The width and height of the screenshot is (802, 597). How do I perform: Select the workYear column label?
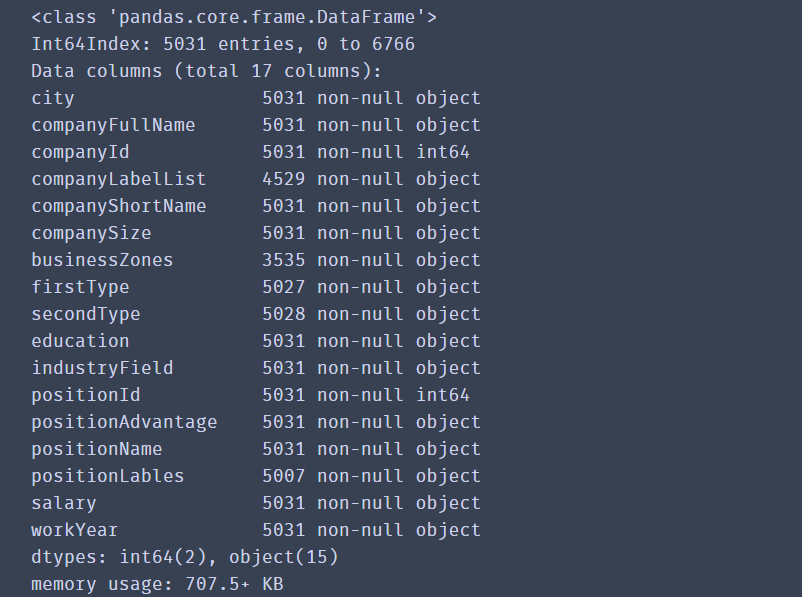[x=75, y=530]
